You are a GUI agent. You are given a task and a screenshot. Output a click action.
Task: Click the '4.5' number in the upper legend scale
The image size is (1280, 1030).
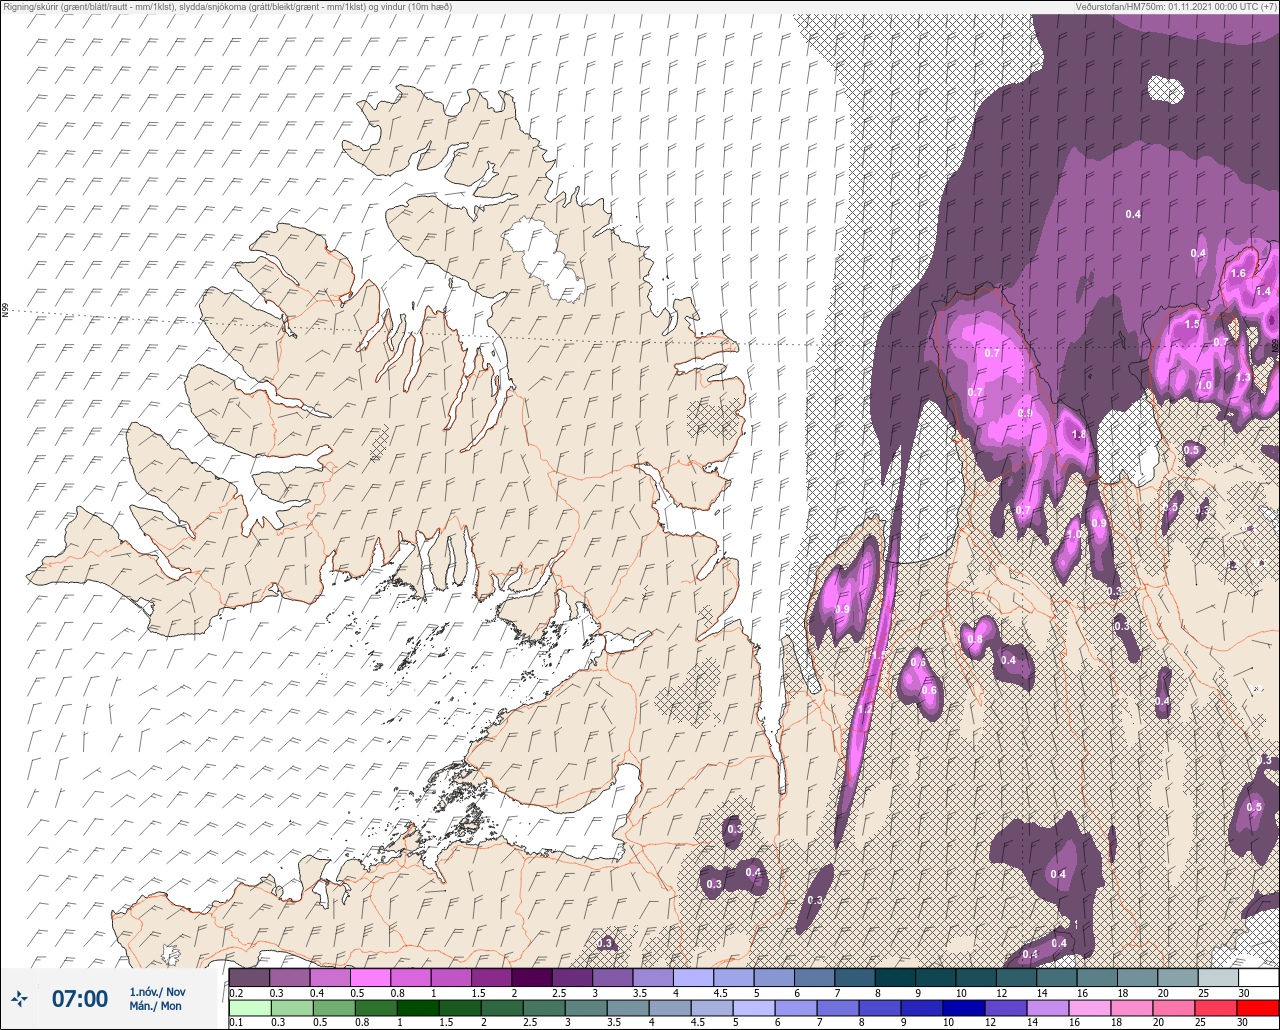[x=720, y=992]
